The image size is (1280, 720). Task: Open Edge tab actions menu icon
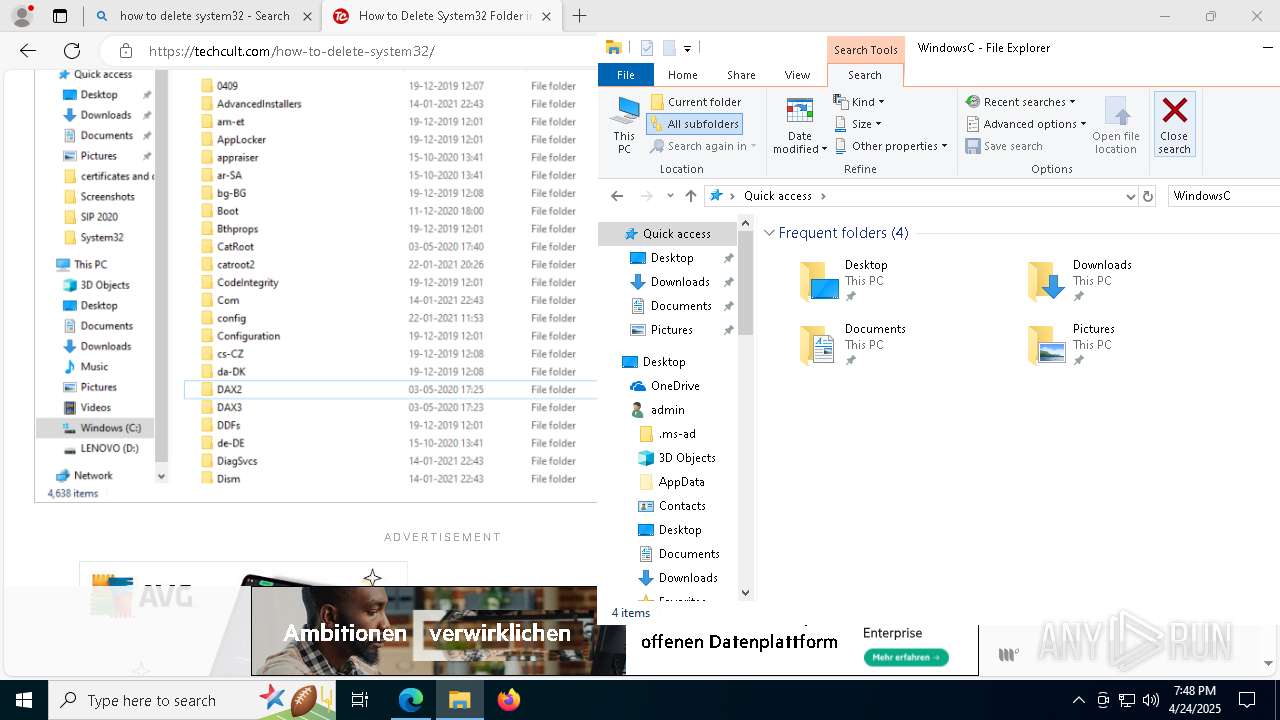60,16
